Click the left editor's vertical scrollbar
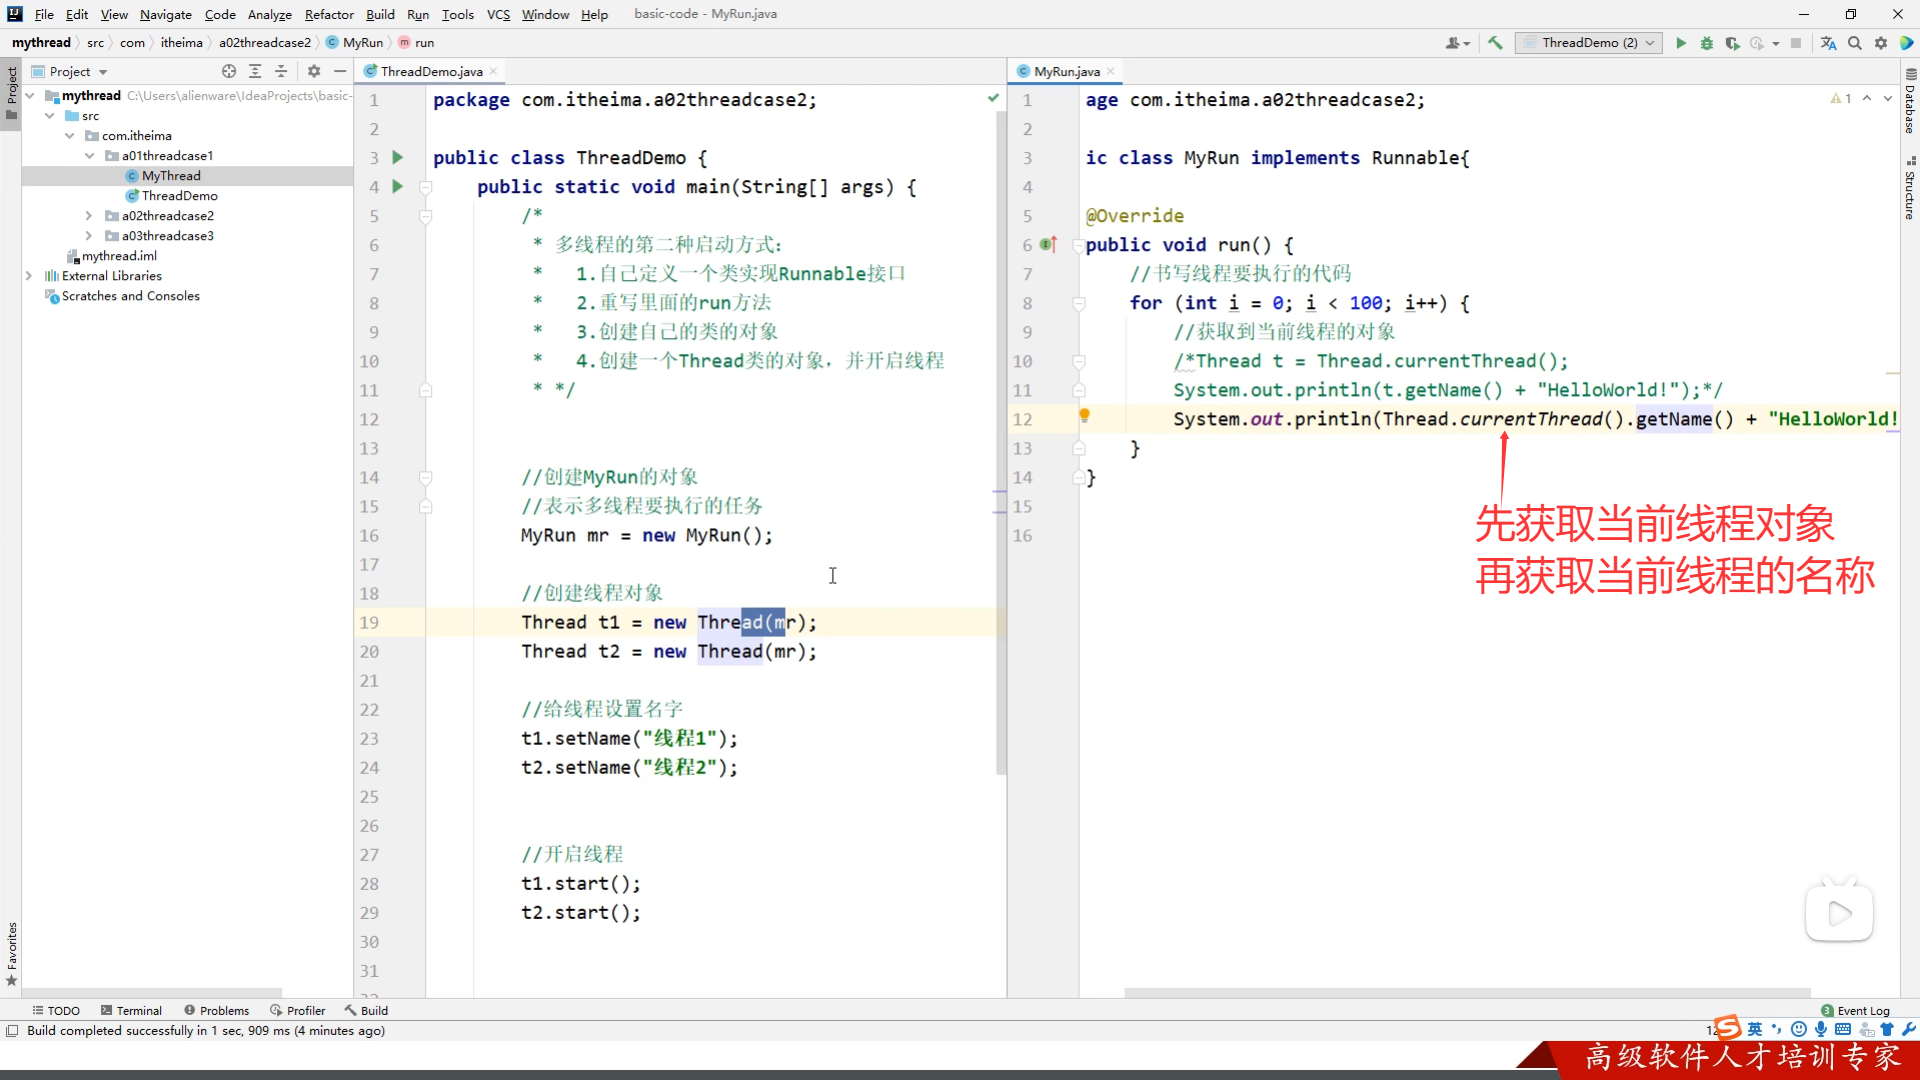The width and height of the screenshot is (1920, 1080). (1001, 440)
